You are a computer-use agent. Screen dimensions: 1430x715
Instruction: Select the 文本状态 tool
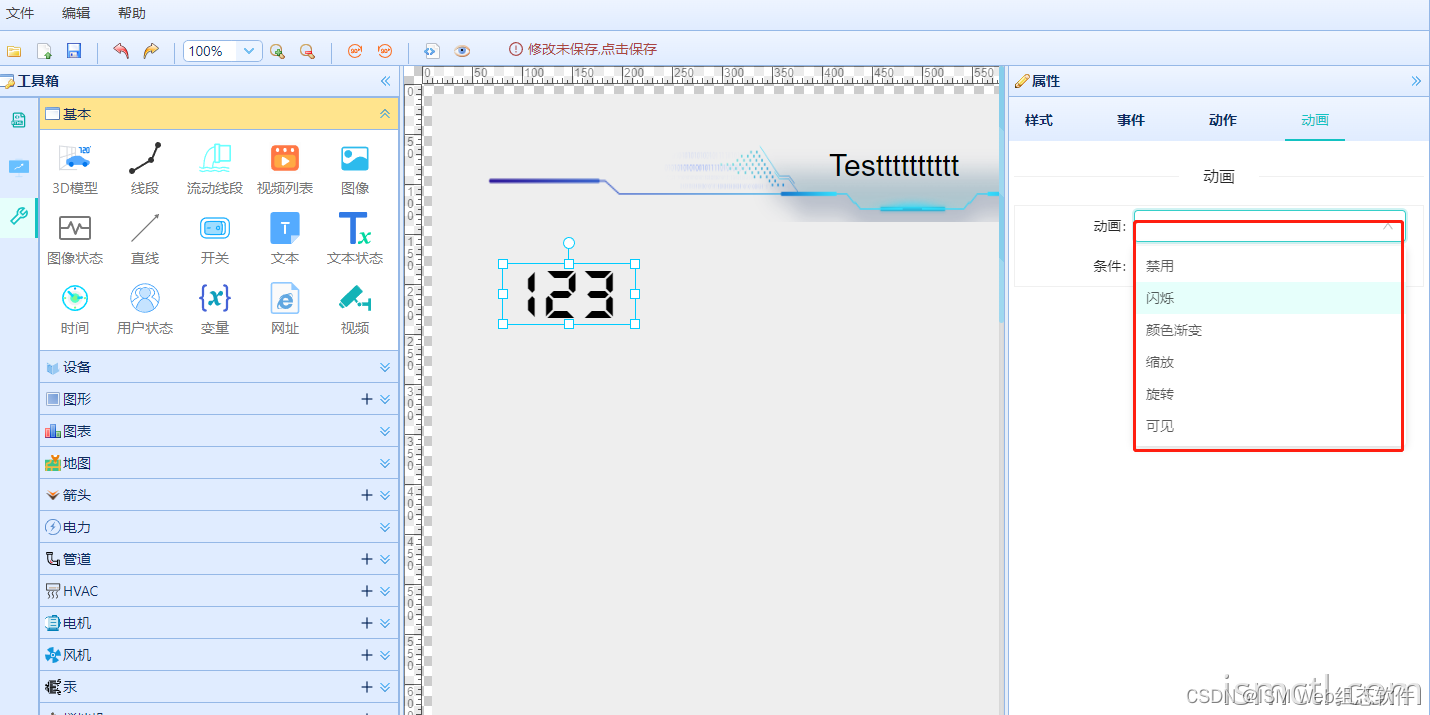pos(355,238)
